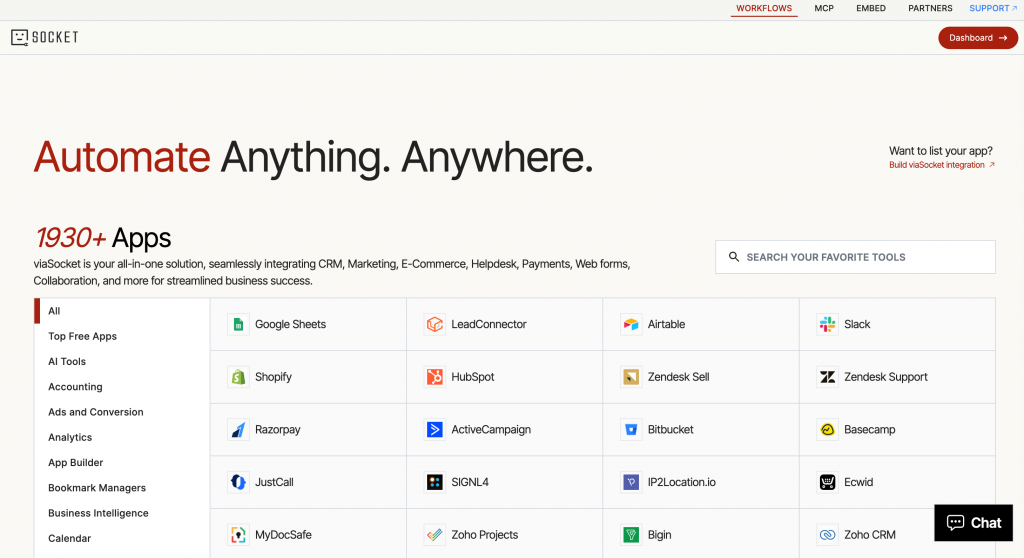Open the Basecamp app name

(x=870, y=429)
